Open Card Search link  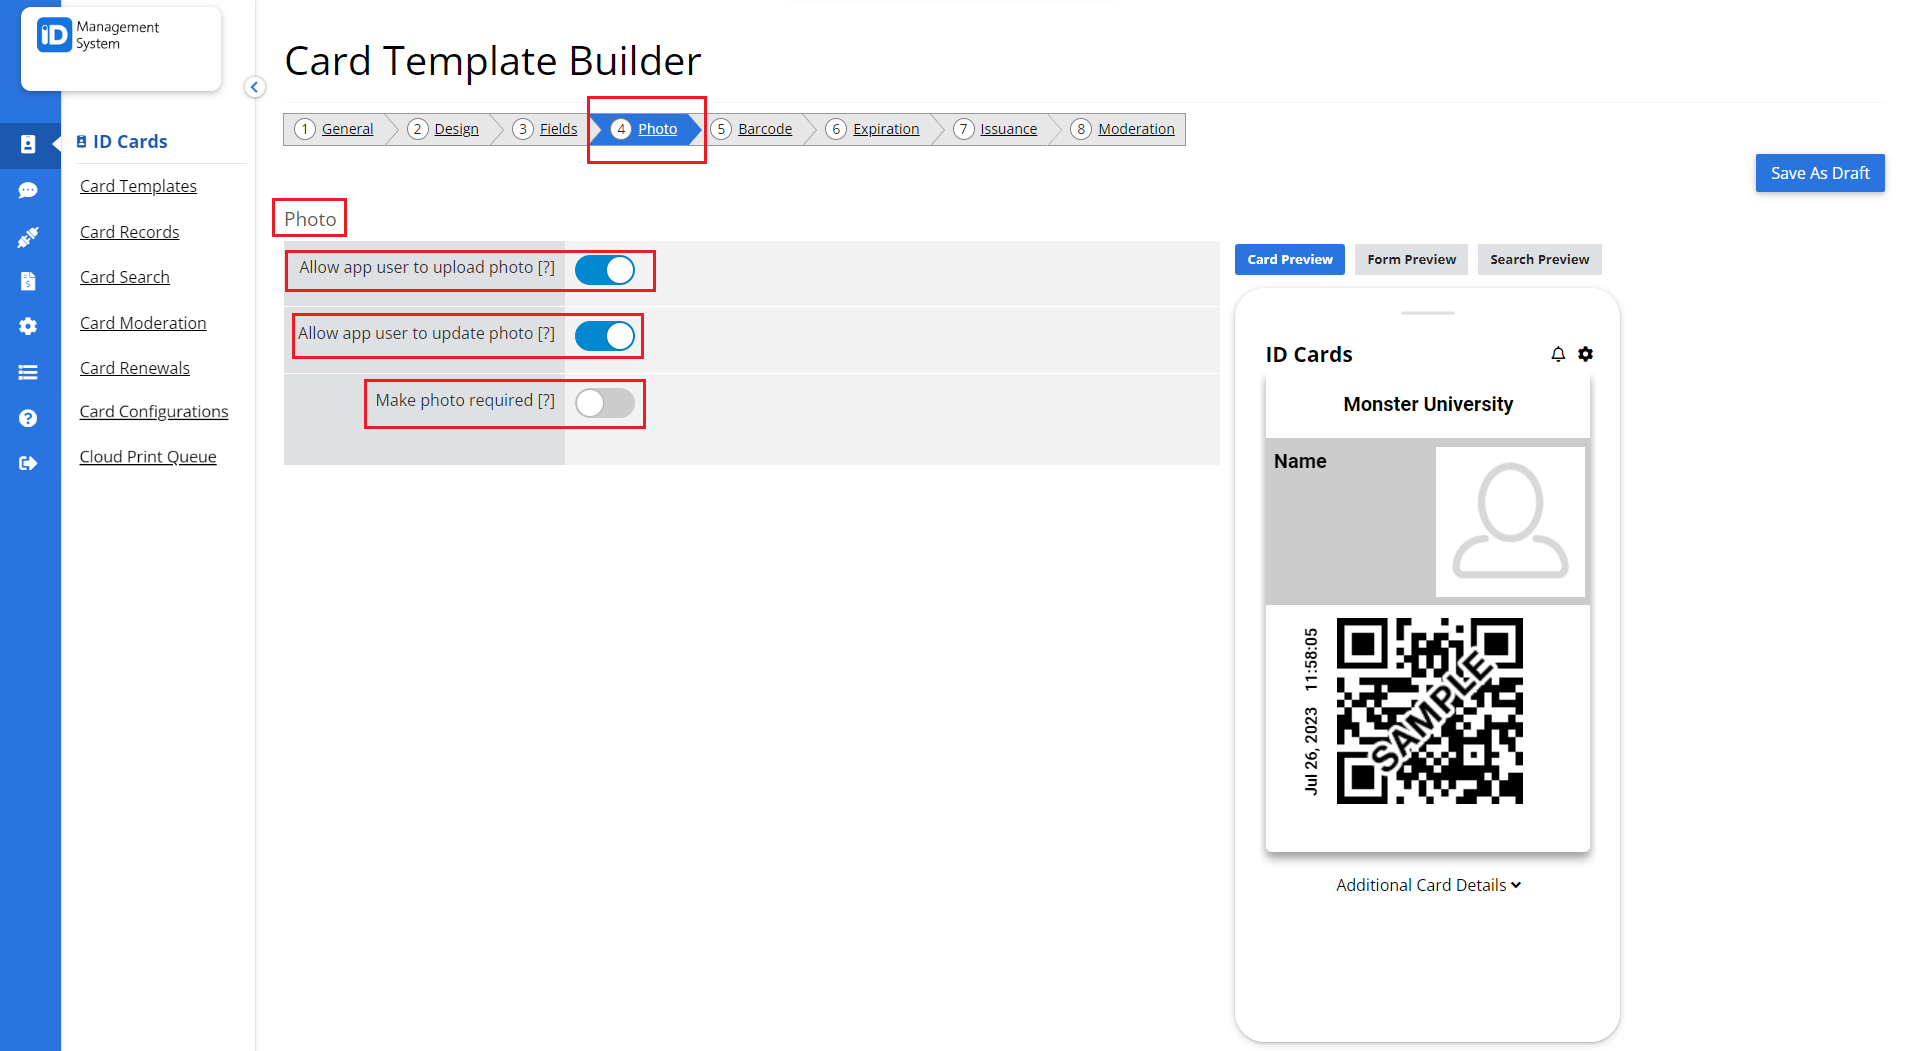click(124, 277)
